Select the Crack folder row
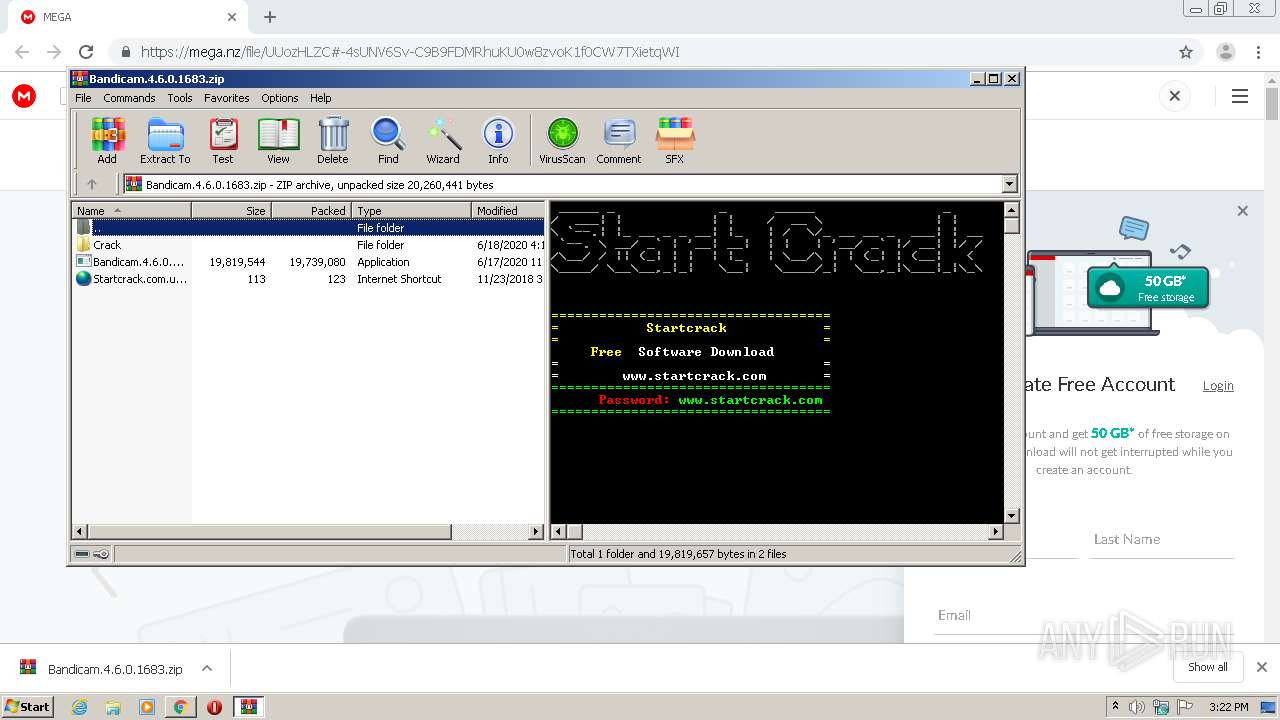The width and height of the screenshot is (1280, 720). [x=309, y=245]
